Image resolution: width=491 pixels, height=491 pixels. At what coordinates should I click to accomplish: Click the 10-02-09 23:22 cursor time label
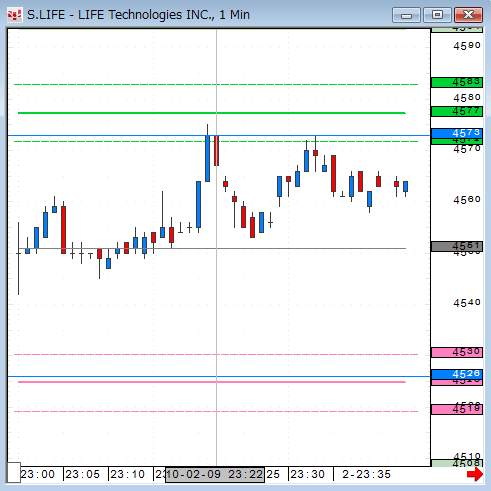(x=215, y=475)
